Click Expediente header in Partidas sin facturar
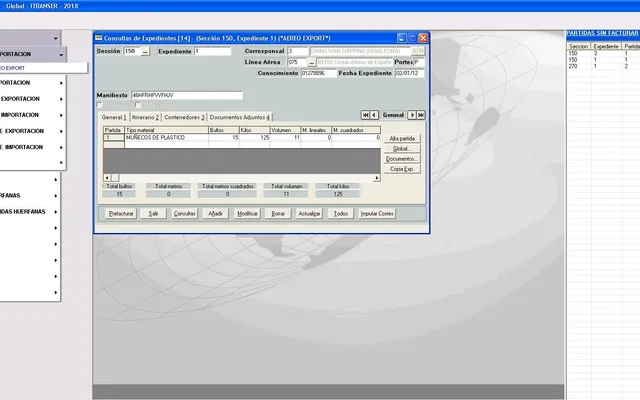 606,47
